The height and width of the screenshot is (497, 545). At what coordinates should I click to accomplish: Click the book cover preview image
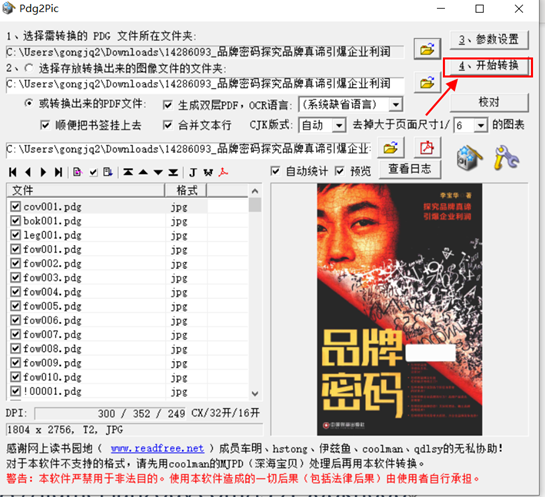point(399,309)
